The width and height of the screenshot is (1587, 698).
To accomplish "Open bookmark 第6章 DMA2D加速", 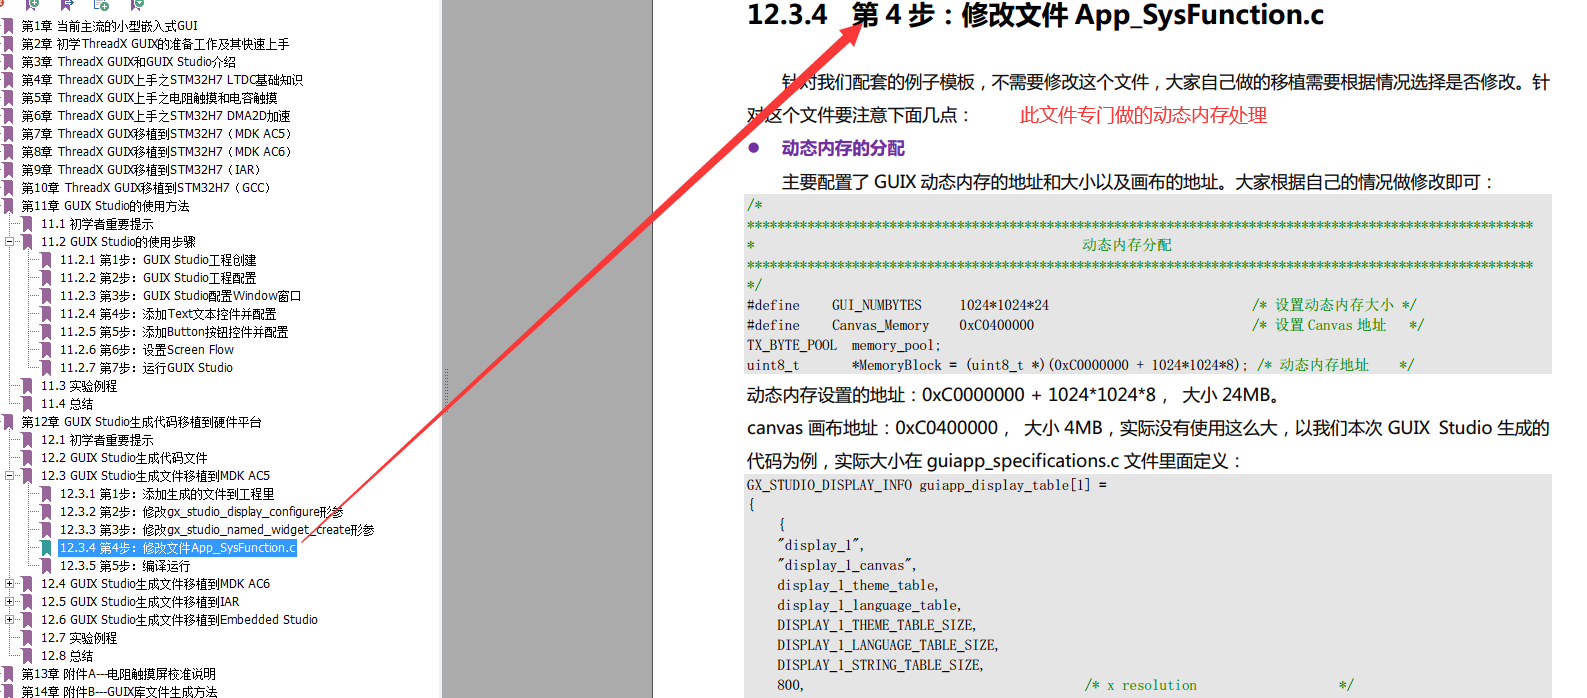I will (x=156, y=116).
